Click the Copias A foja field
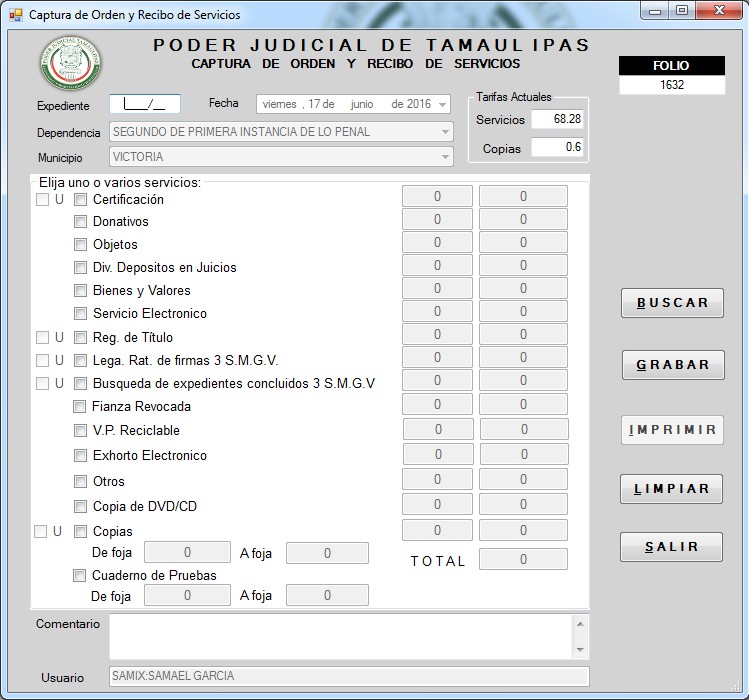This screenshot has width=749, height=700. point(327,553)
